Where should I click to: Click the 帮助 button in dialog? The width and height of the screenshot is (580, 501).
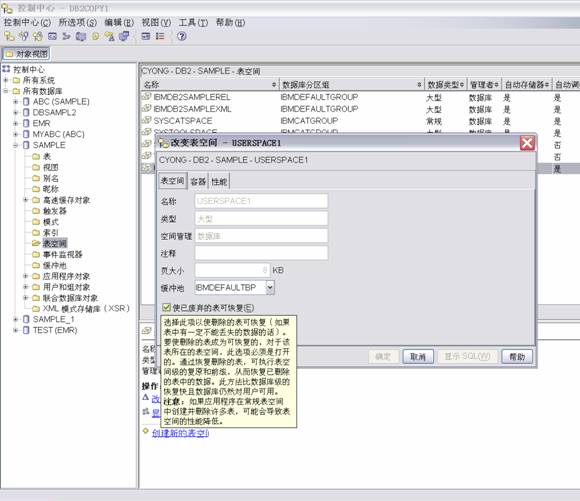coord(517,356)
